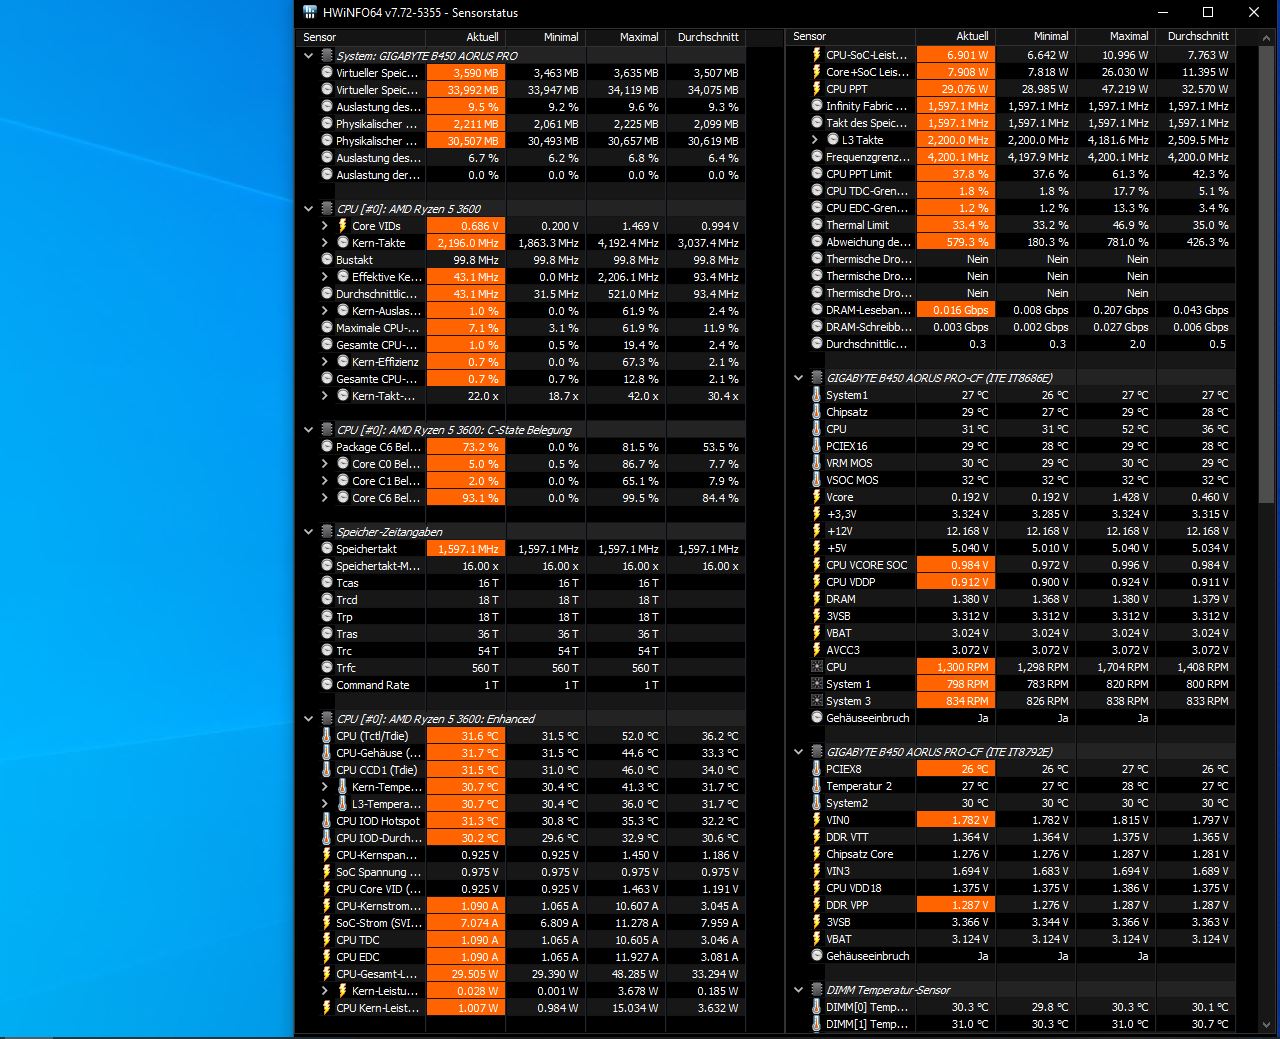
Task: Click the Infinity Fabric clock icon
Action: click(817, 106)
